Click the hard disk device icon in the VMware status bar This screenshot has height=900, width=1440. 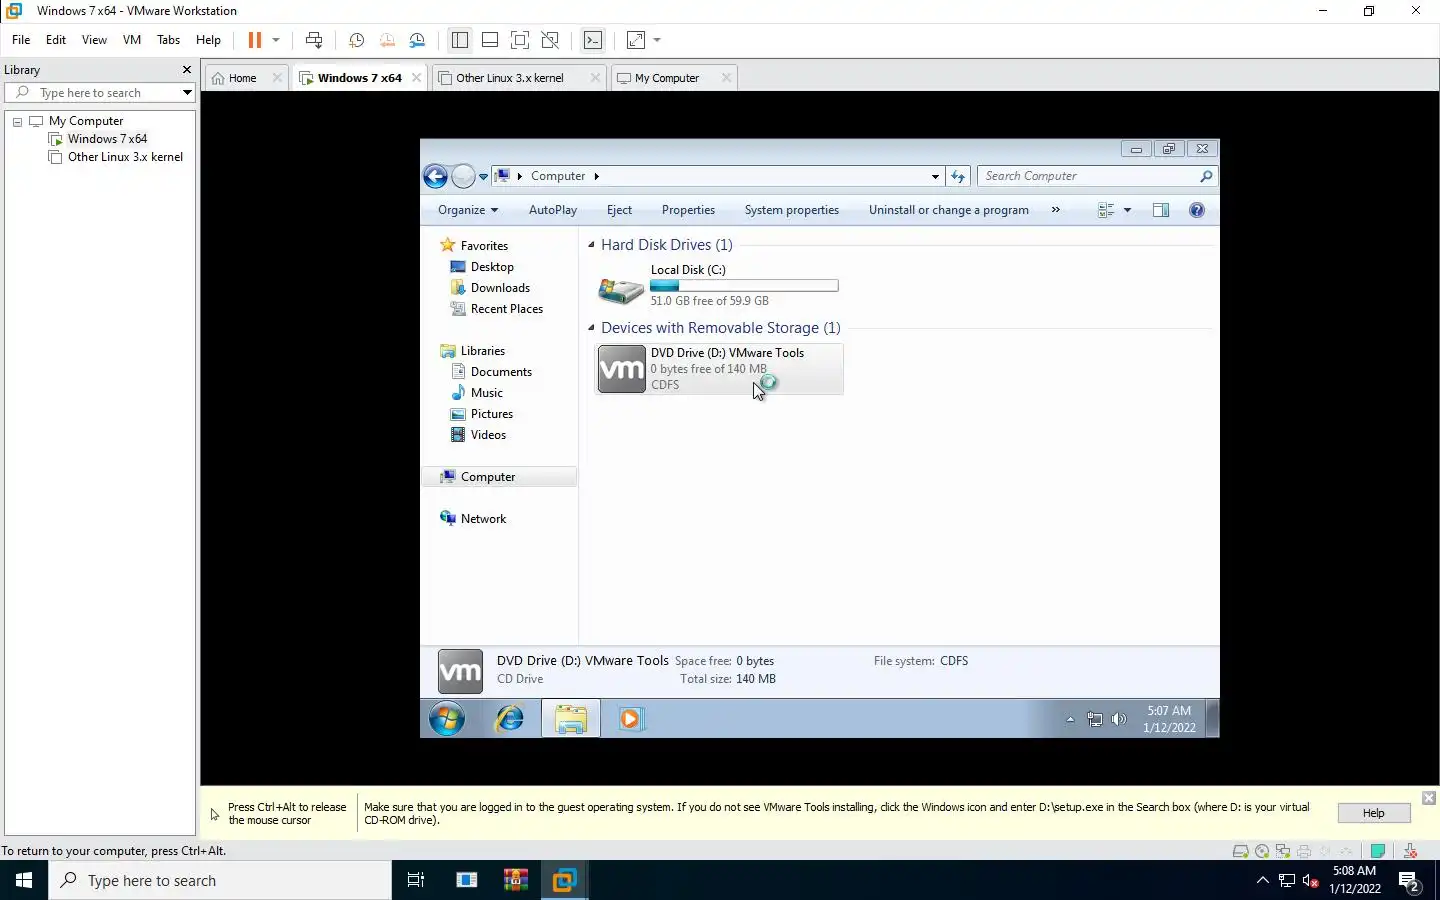coord(1241,851)
